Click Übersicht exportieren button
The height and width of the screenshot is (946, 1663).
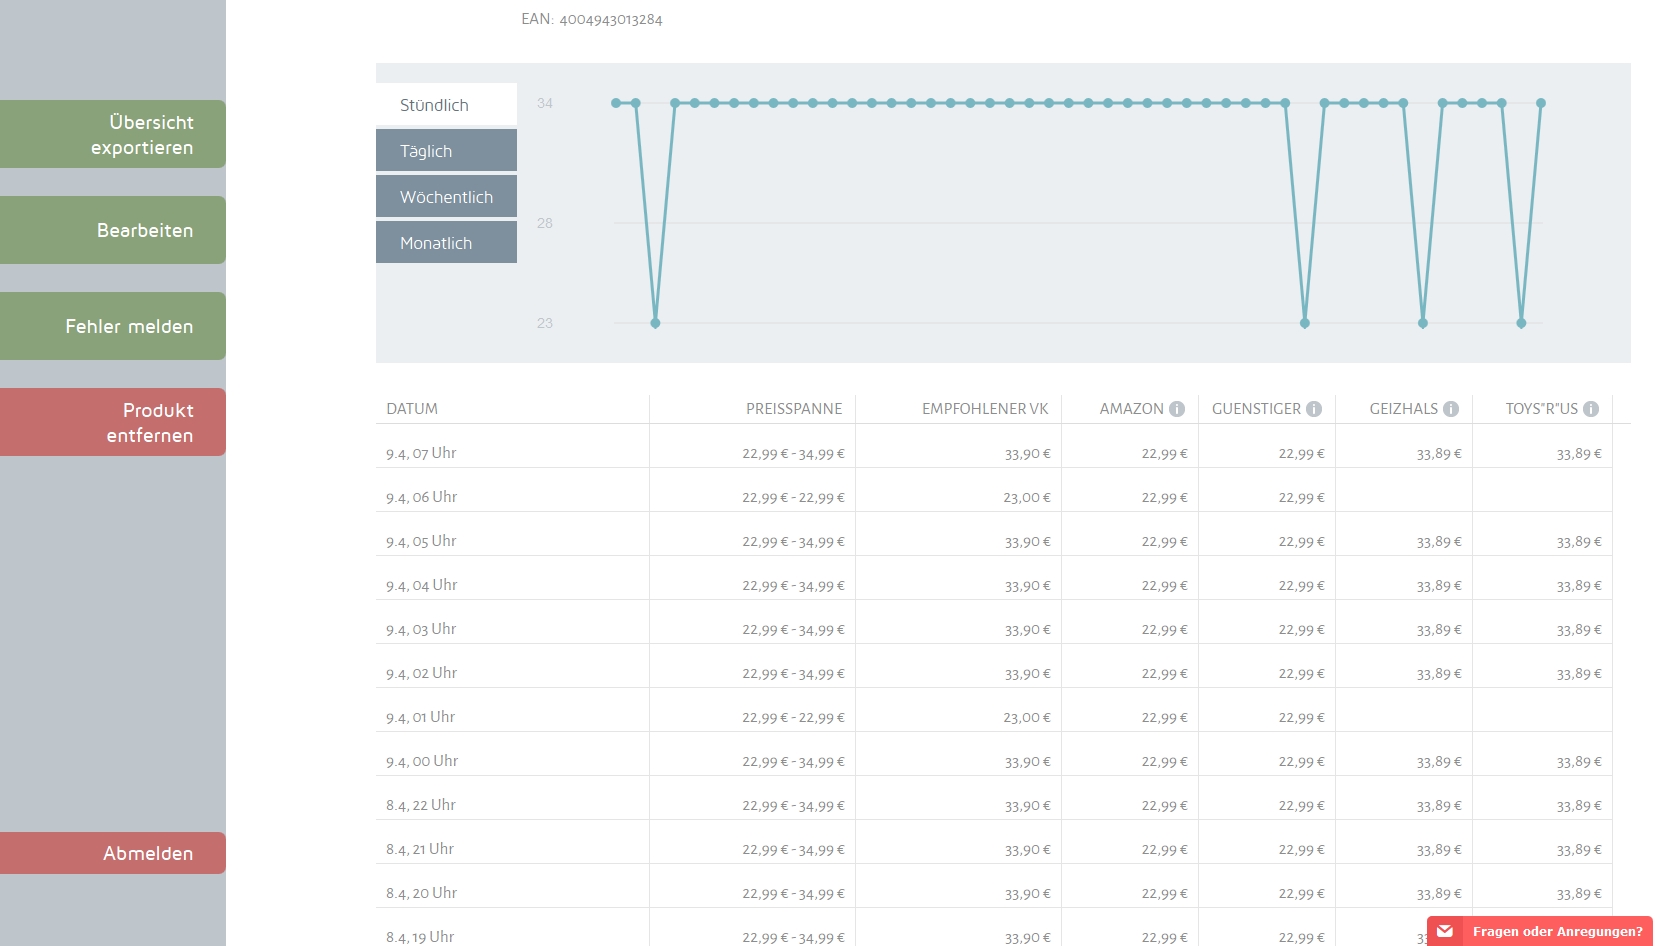click(x=113, y=135)
